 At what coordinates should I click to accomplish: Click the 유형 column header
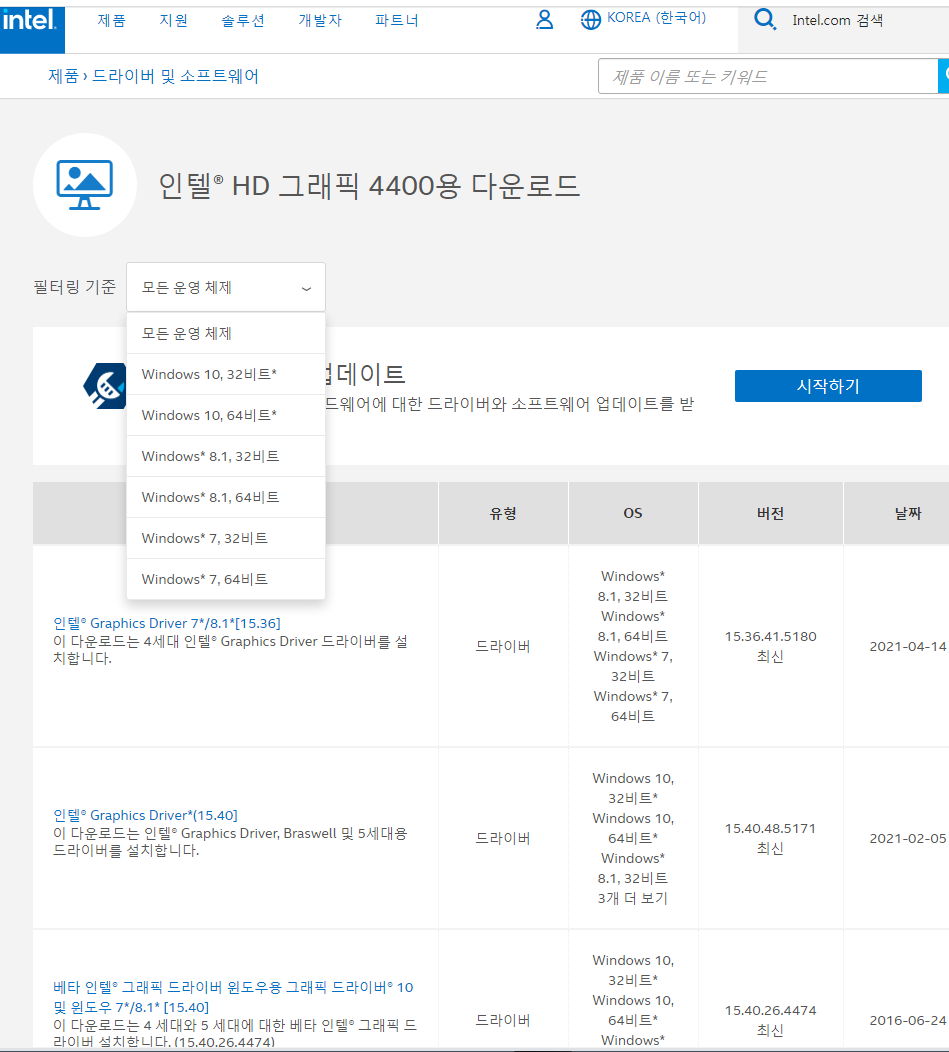point(503,513)
